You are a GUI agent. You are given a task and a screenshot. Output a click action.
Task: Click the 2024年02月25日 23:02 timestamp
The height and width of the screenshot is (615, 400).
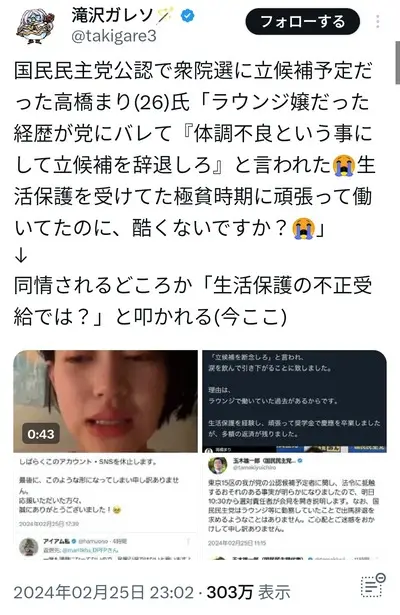pos(104,592)
